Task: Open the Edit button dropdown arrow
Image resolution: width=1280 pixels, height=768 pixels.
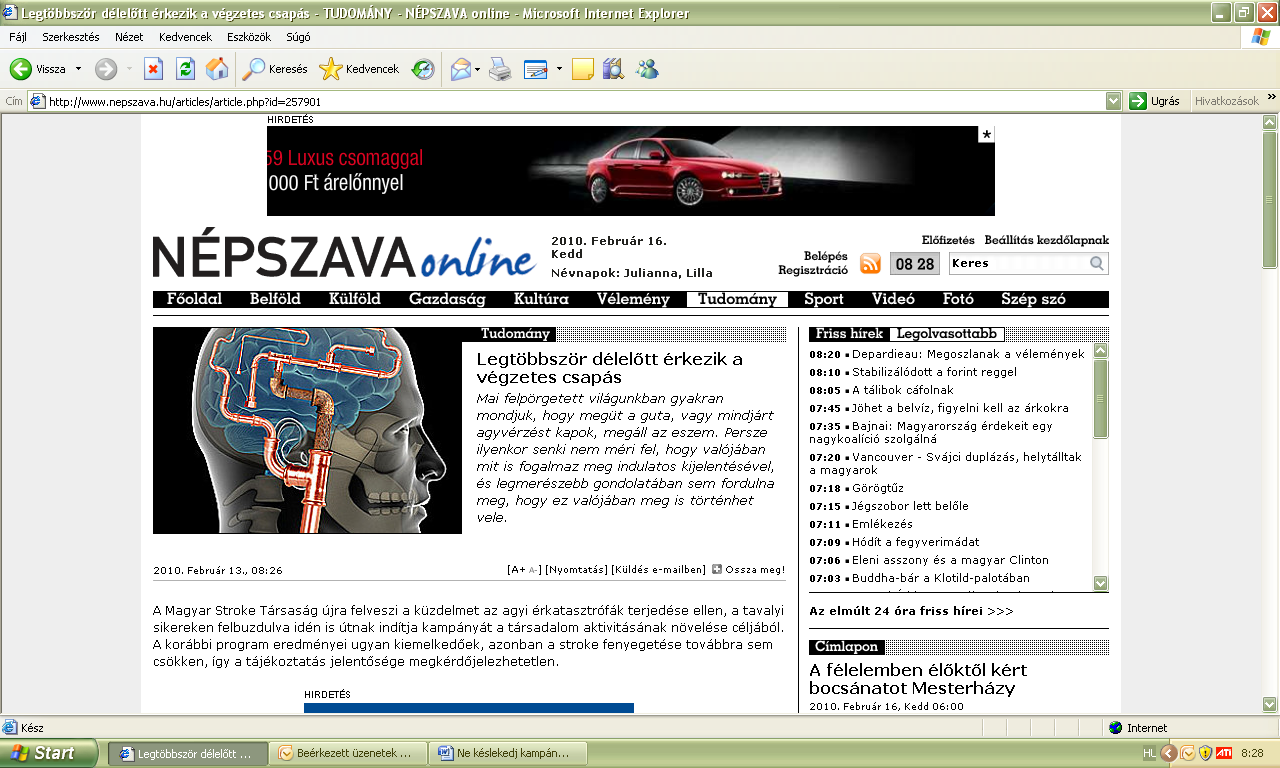Action: [559, 70]
